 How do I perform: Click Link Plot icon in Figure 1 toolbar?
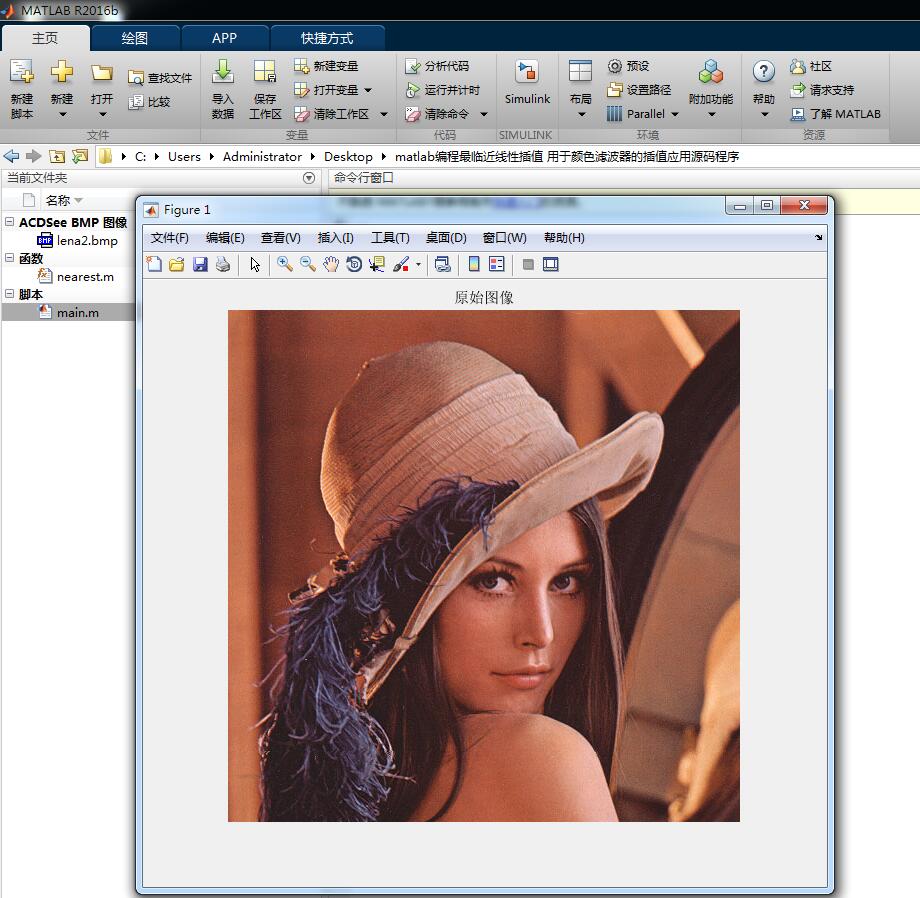(442, 265)
